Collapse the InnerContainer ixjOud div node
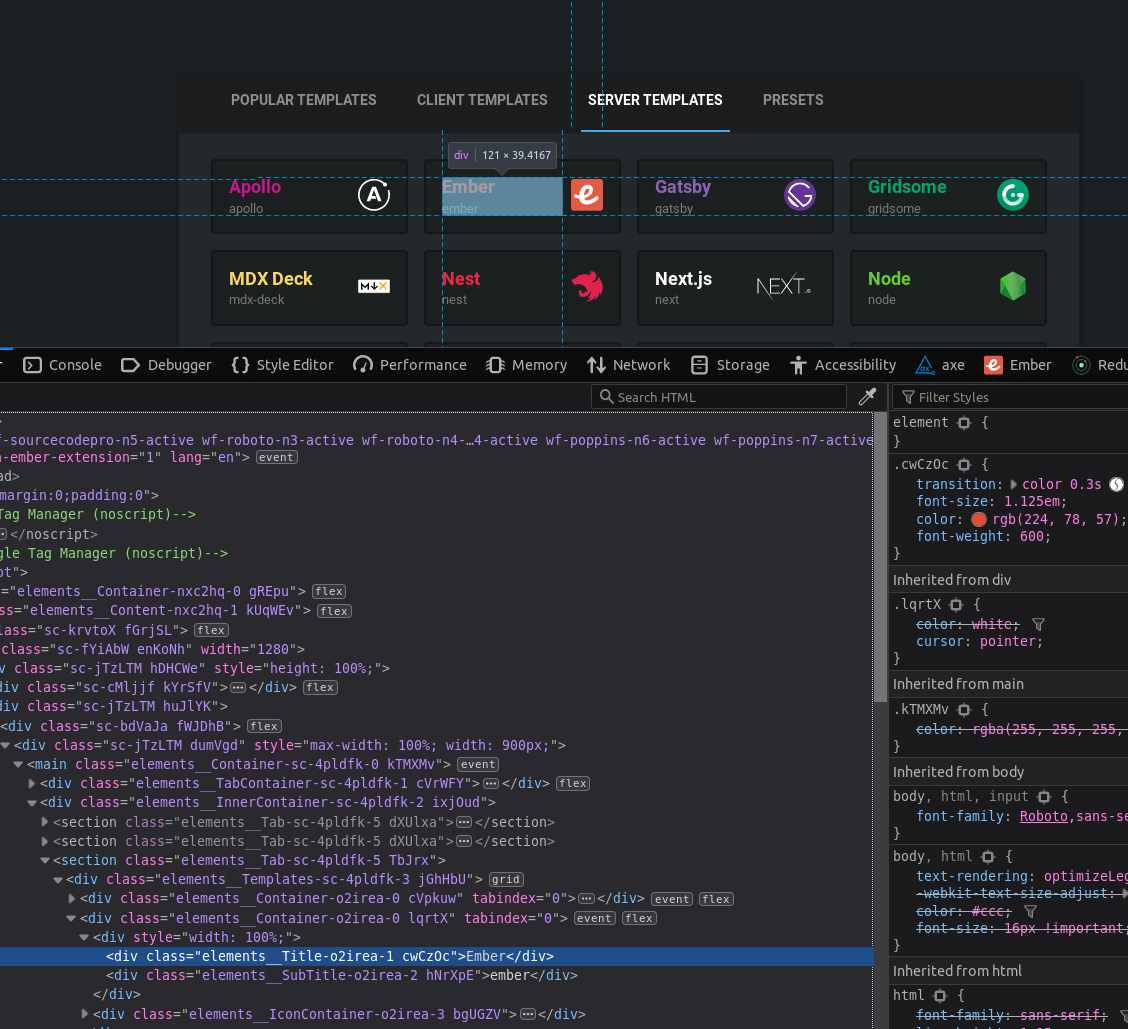This screenshot has height=1029, width=1128. (32, 802)
